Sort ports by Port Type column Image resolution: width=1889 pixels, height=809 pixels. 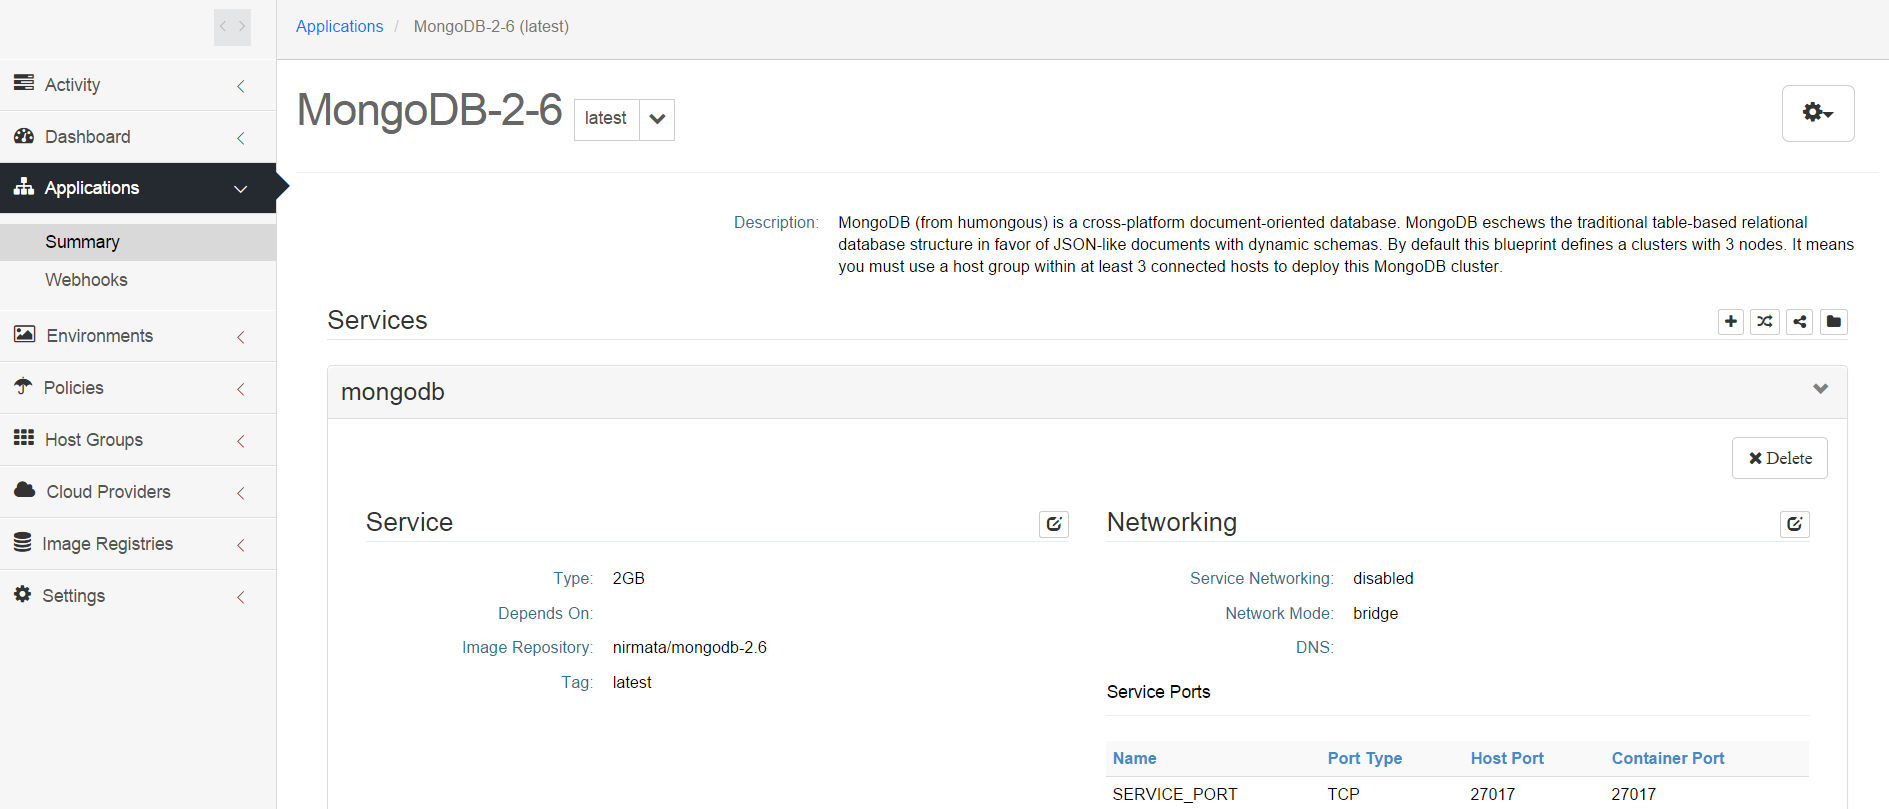[1364, 758]
